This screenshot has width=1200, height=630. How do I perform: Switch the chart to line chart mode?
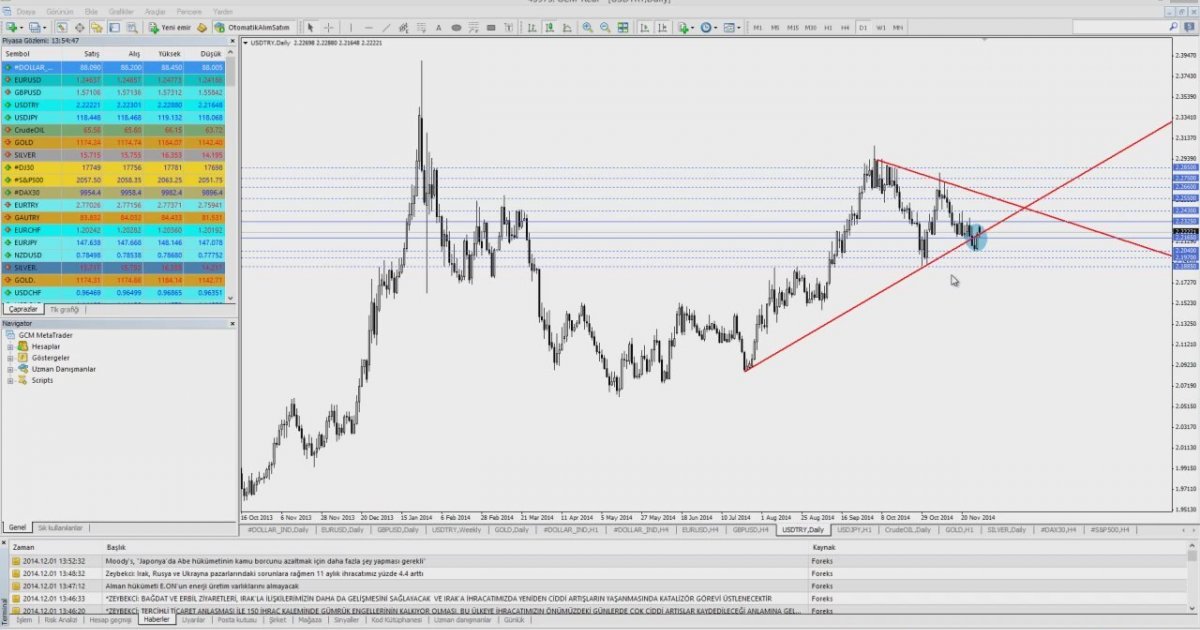(x=567, y=28)
